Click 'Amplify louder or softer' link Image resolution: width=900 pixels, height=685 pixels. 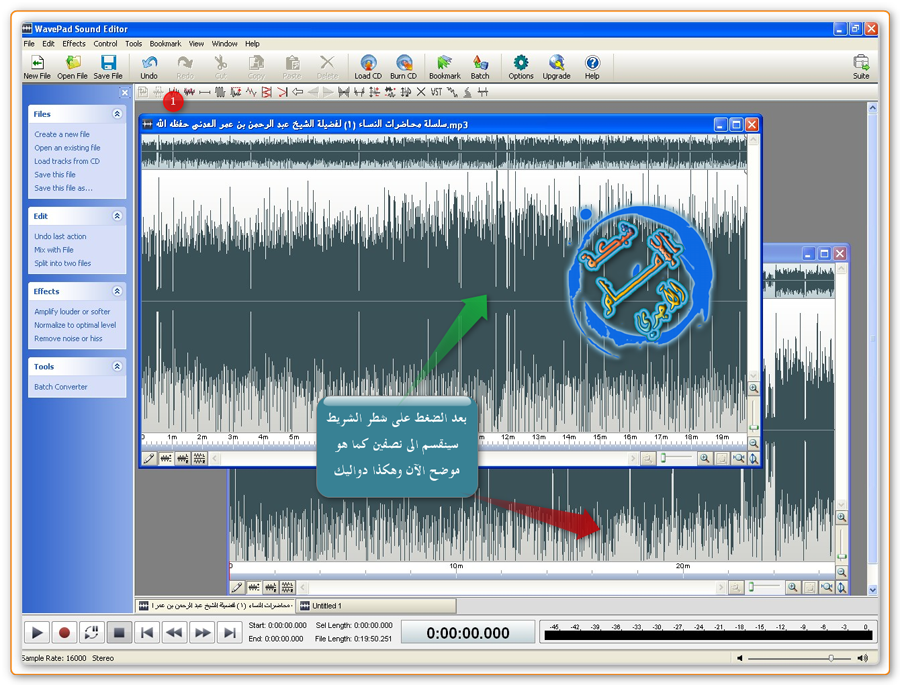click(x=72, y=311)
